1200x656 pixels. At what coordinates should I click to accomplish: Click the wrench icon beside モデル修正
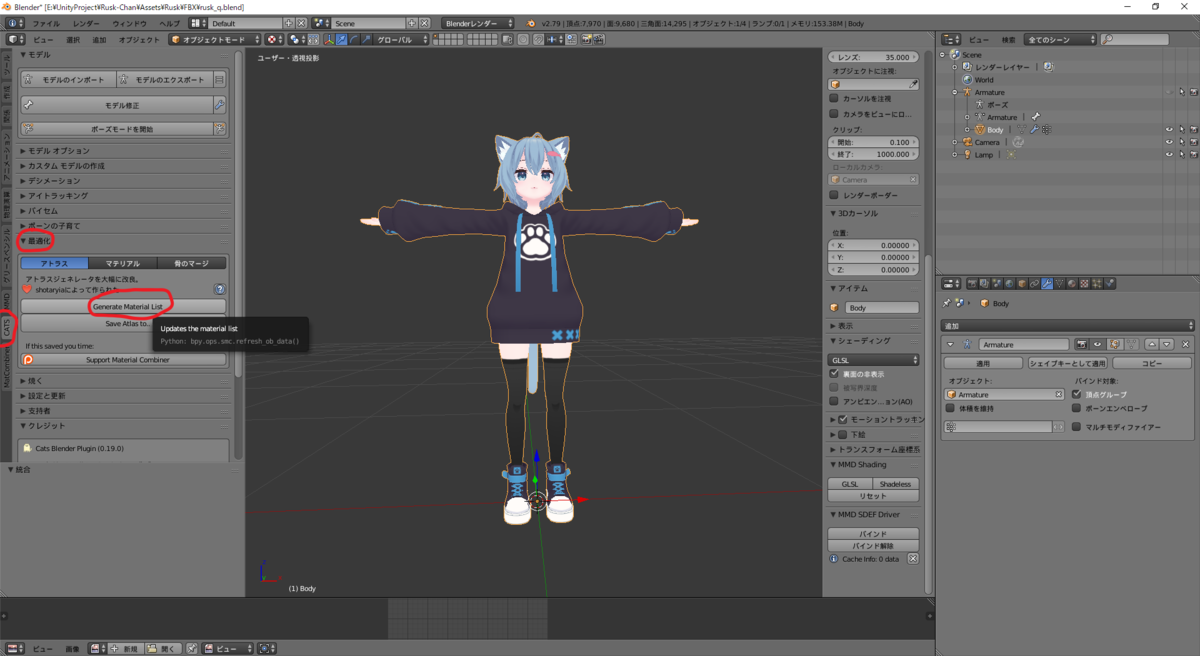(219, 105)
